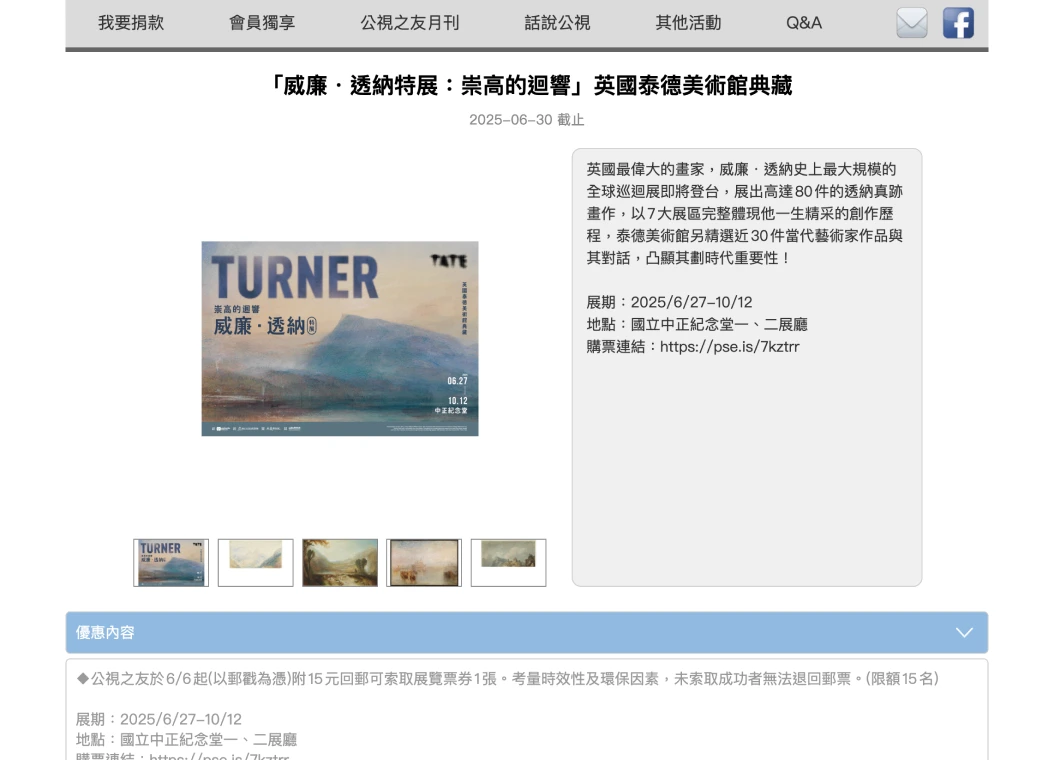
Task: Click the 英國最偉大的畫家 description paragraph
Action: pyautogui.click(x=745, y=213)
